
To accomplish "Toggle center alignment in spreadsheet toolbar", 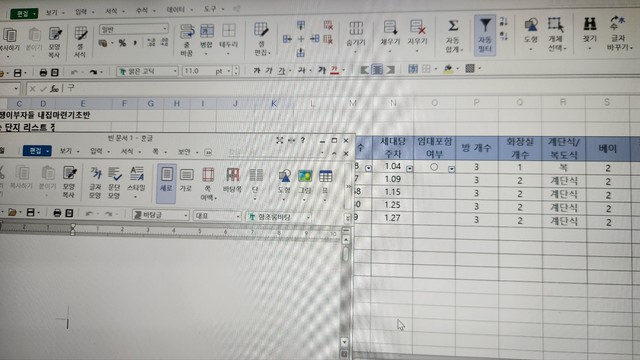I will [378, 70].
